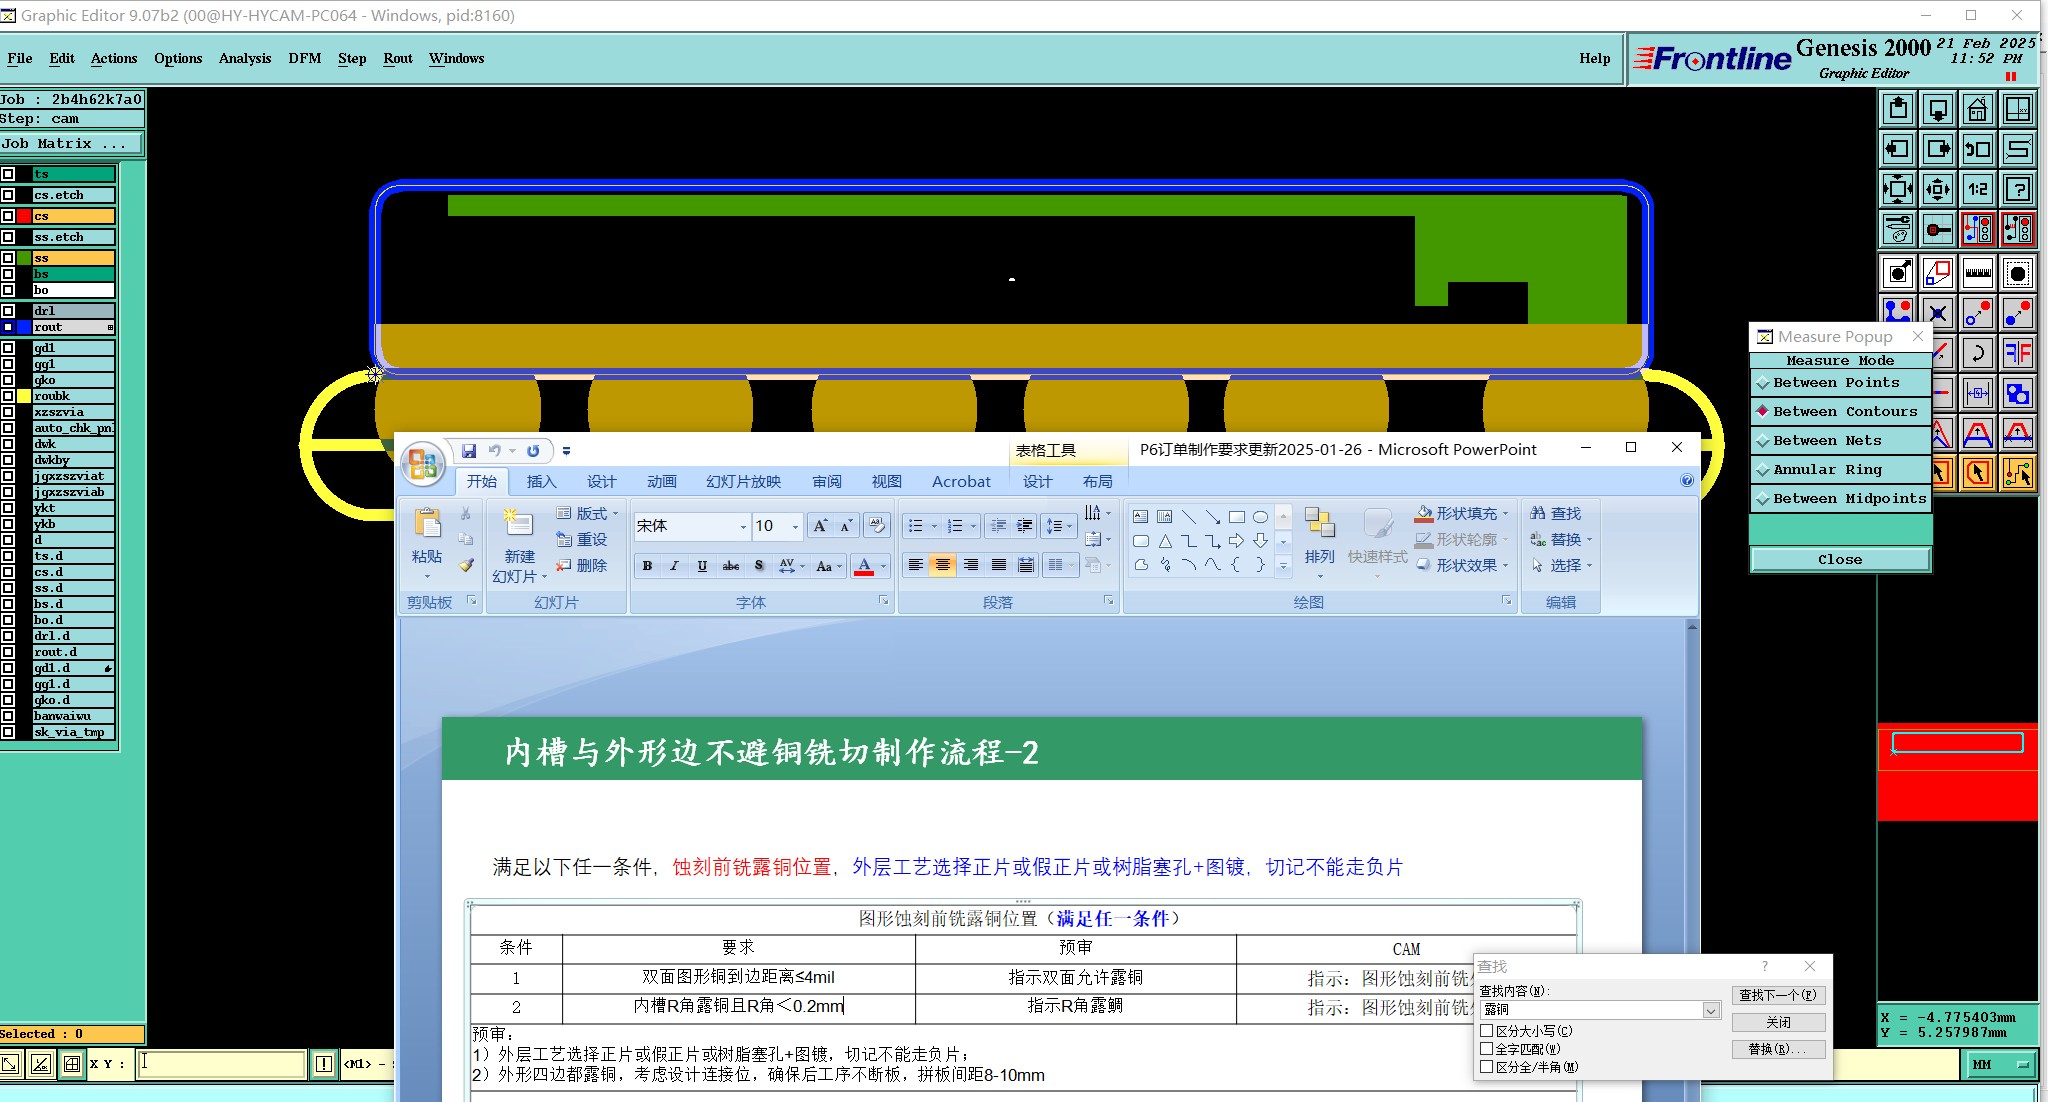Open the DFM menu
This screenshot has height=1102, width=2048.
tap(304, 58)
